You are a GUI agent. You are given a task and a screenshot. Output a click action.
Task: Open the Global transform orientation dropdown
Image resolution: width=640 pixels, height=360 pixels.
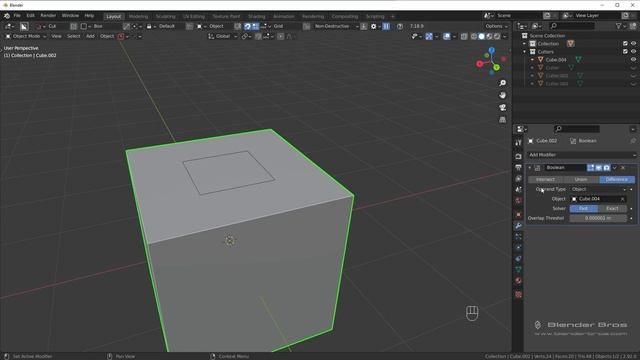point(223,36)
